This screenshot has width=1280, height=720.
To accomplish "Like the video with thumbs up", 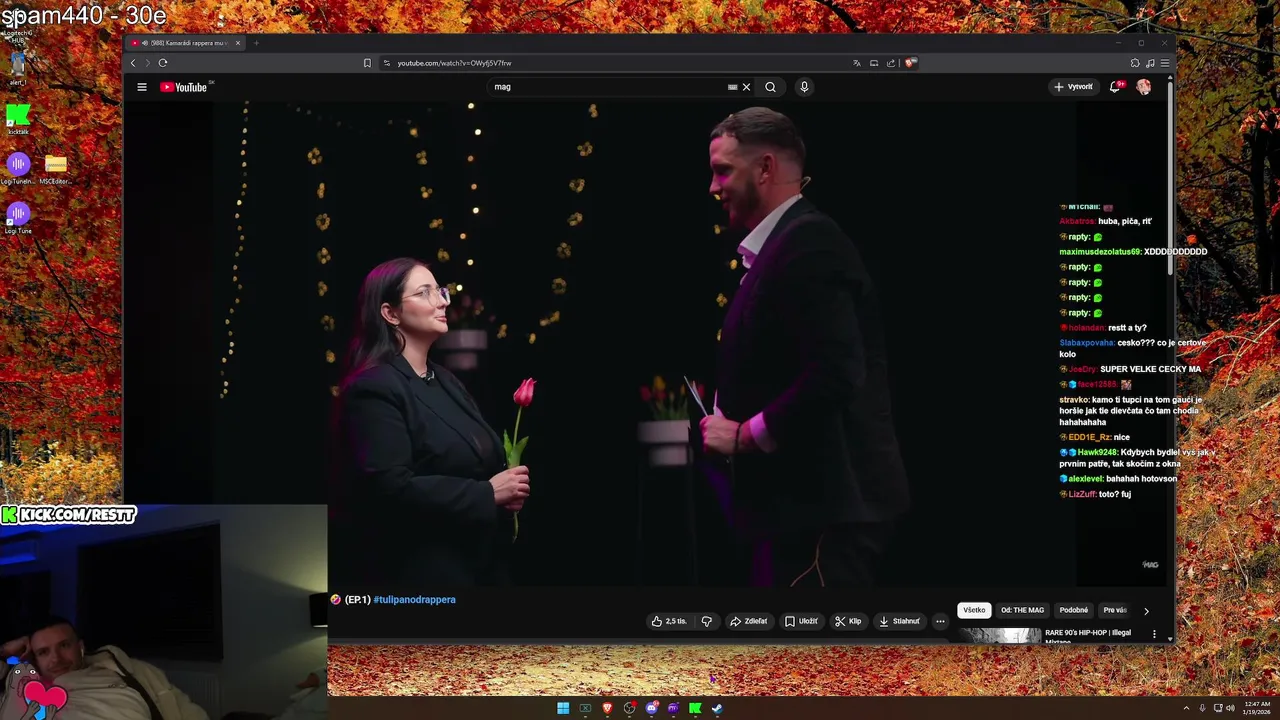I will pyautogui.click(x=669, y=621).
